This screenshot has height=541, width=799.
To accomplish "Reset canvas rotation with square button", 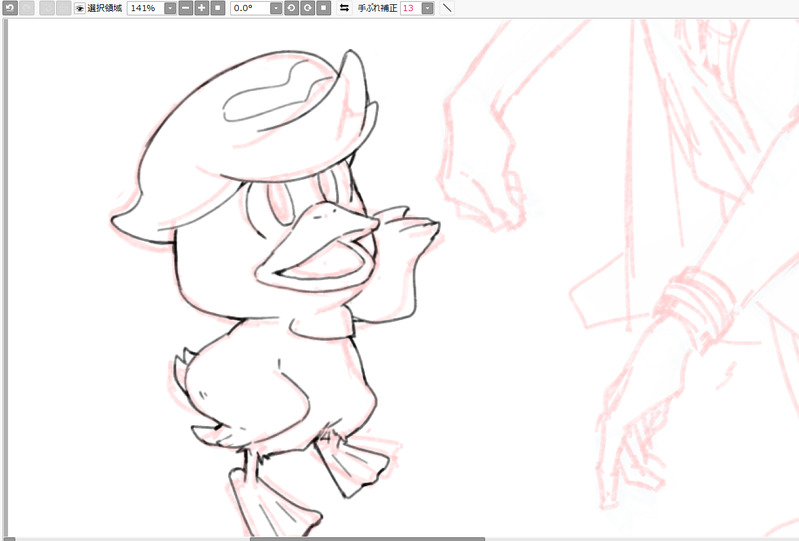I will [324, 8].
